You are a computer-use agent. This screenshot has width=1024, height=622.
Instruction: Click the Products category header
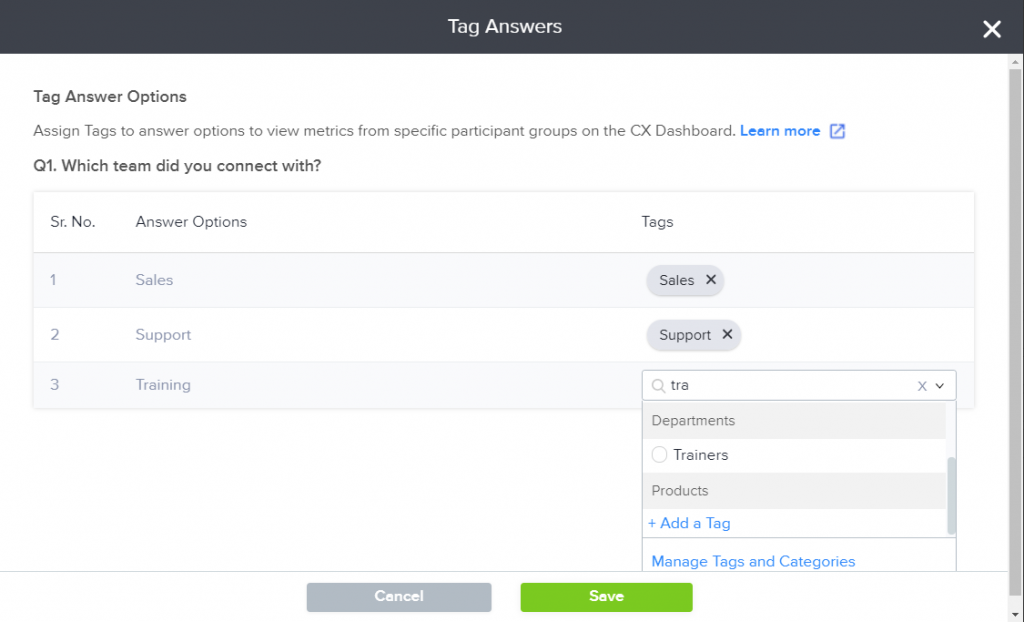tap(680, 491)
